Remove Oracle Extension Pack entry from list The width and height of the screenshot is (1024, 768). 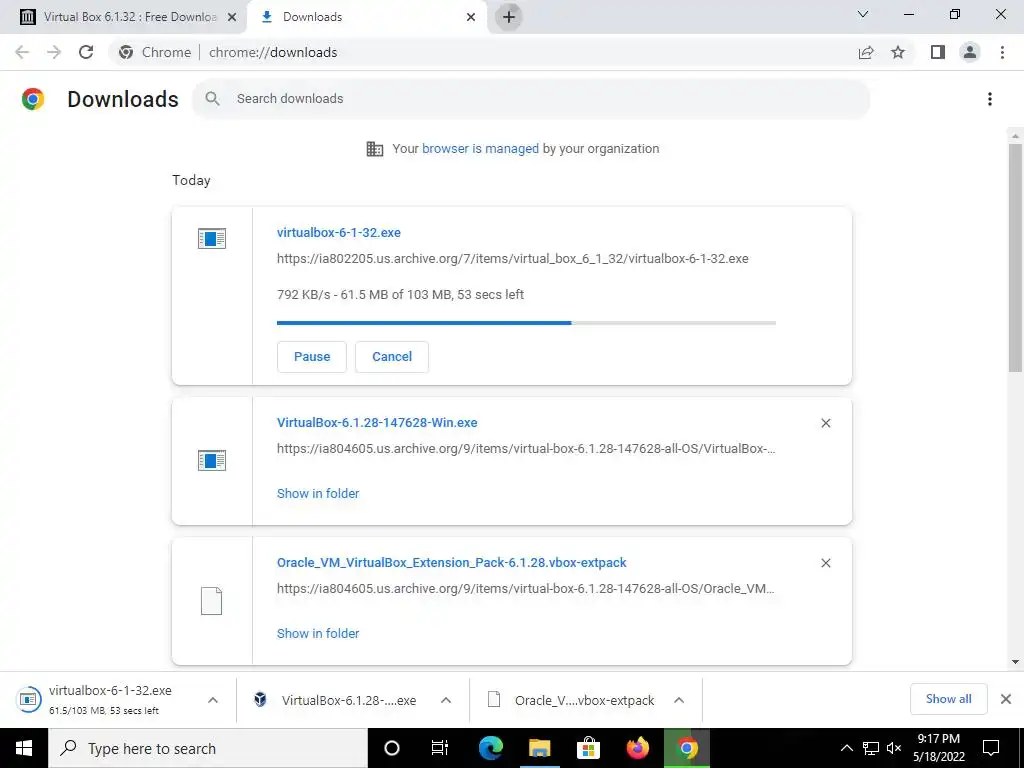(825, 563)
